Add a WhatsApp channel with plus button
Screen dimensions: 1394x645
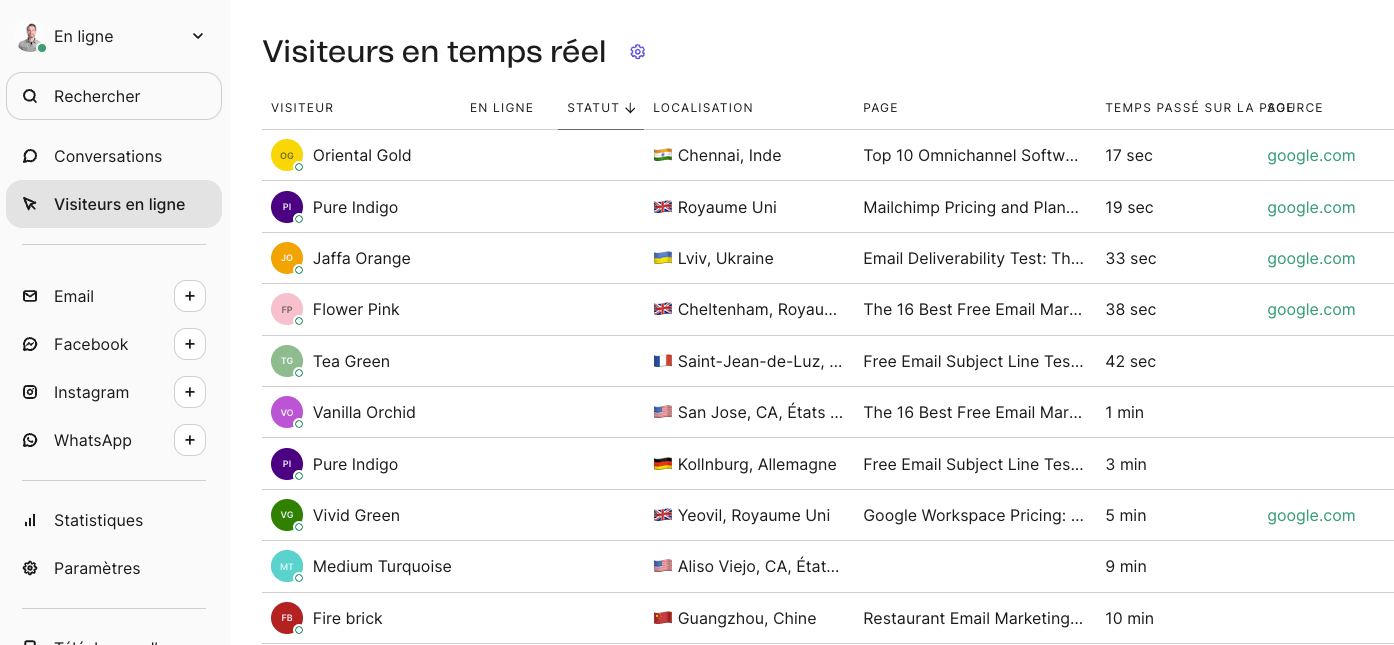point(190,440)
